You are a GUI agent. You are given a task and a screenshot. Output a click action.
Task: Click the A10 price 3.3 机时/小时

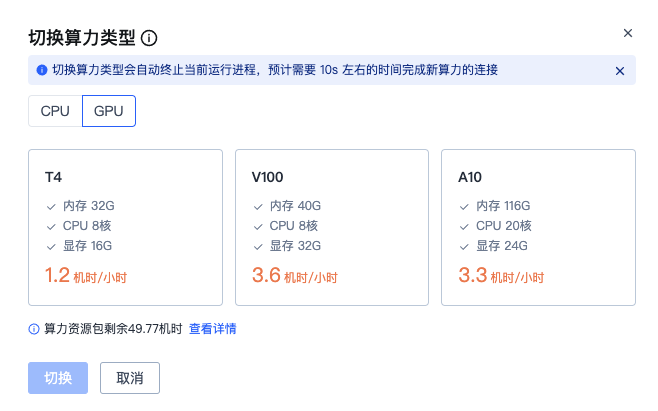click(498, 275)
